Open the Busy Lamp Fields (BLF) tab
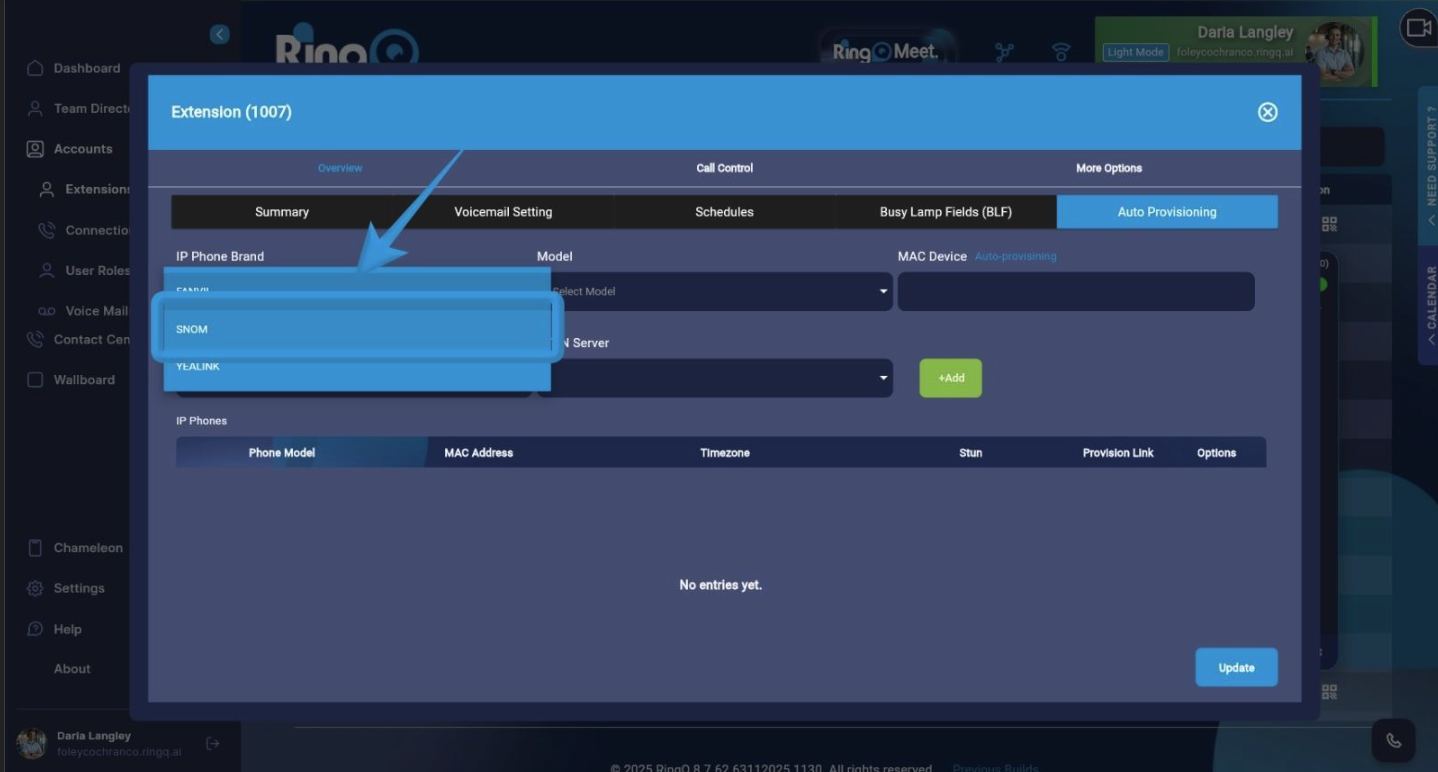 [944, 211]
